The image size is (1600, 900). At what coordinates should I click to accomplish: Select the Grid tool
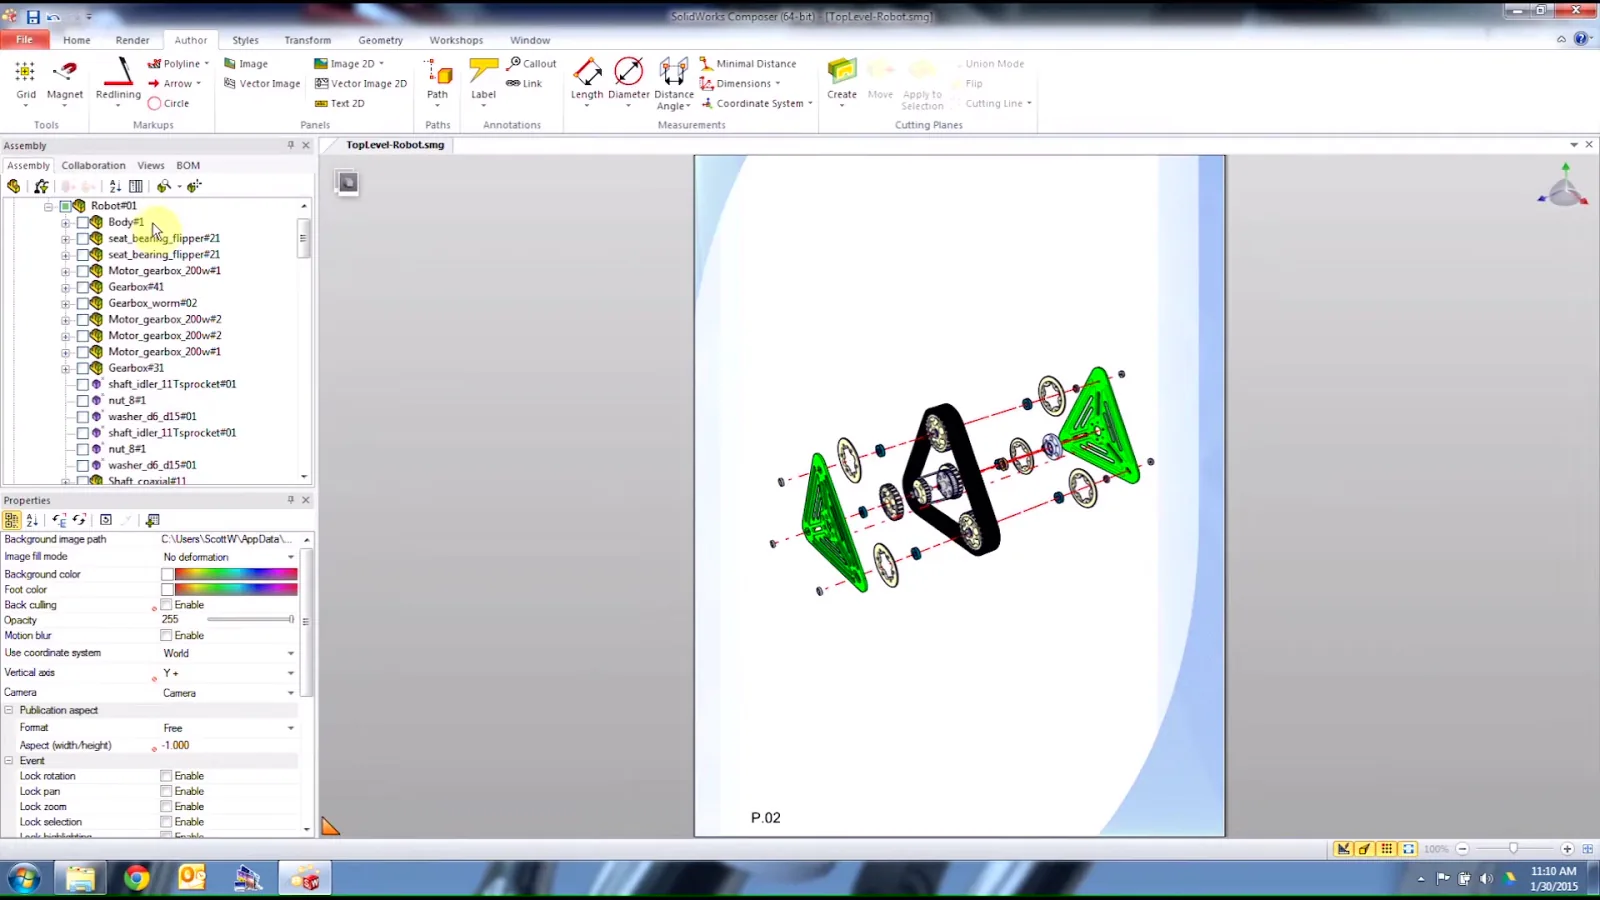coord(25,81)
